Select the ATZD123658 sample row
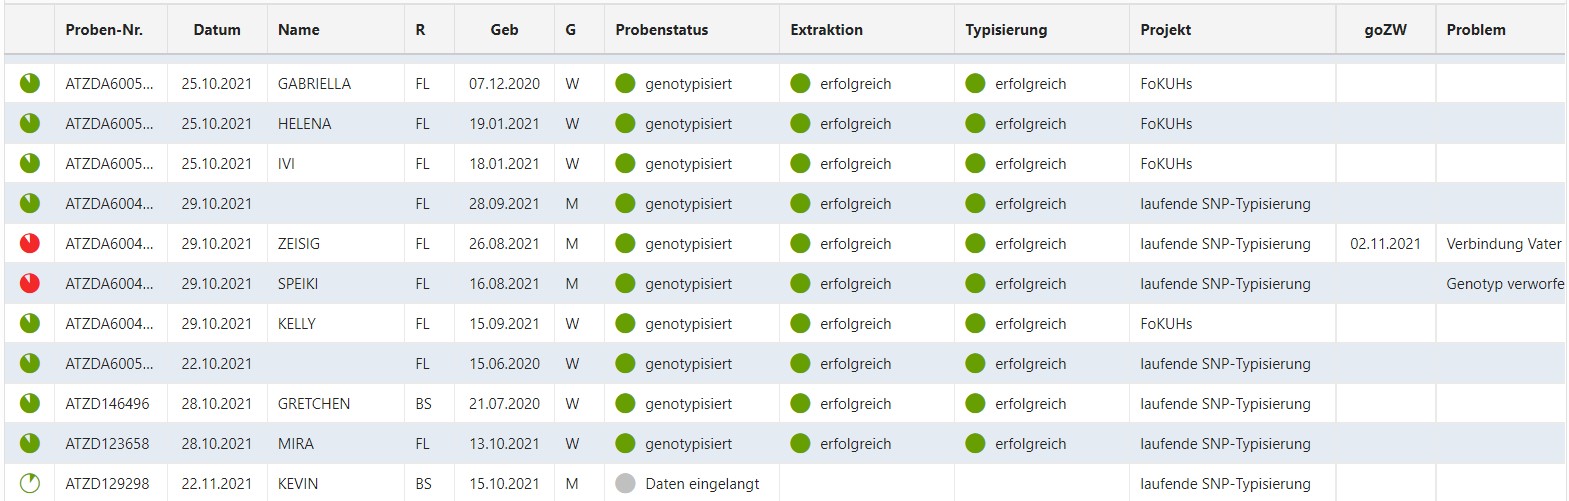1569x501 pixels. (x=107, y=444)
